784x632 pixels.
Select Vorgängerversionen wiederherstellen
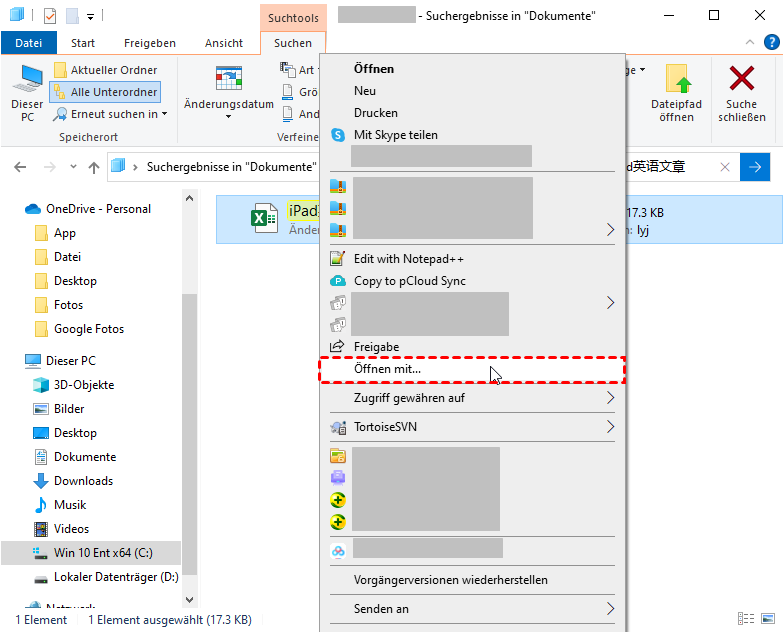click(x=450, y=580)
